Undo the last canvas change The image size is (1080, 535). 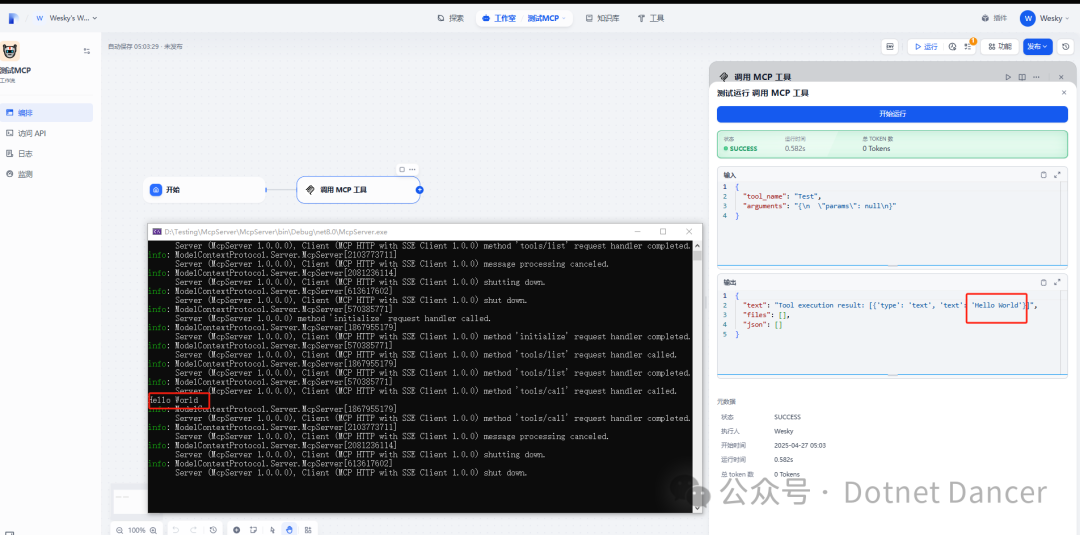176,529
